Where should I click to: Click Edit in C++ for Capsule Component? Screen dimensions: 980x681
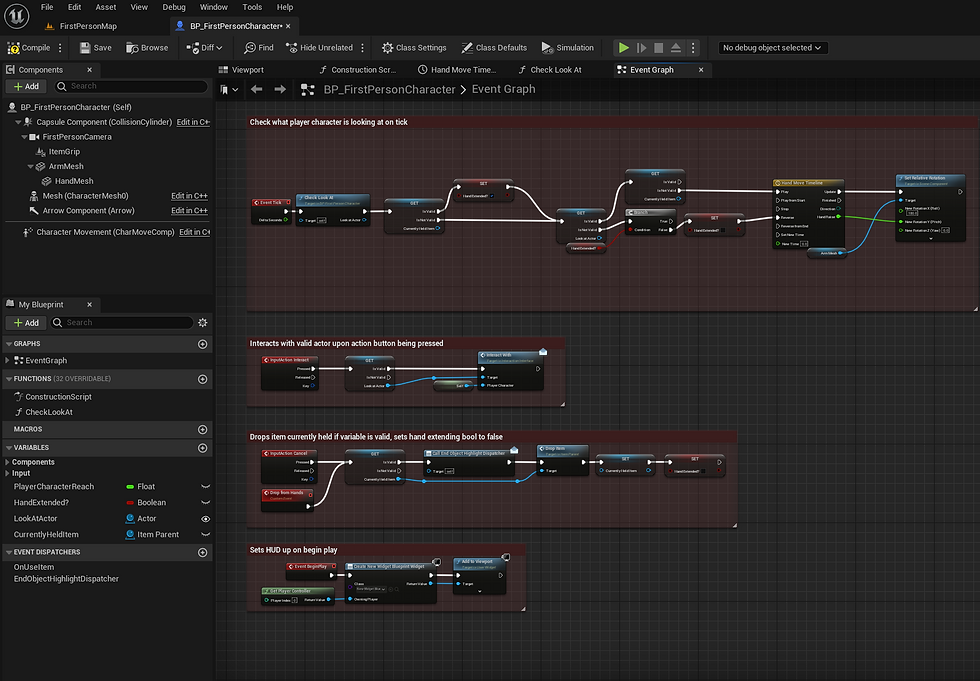coord(193,122)
